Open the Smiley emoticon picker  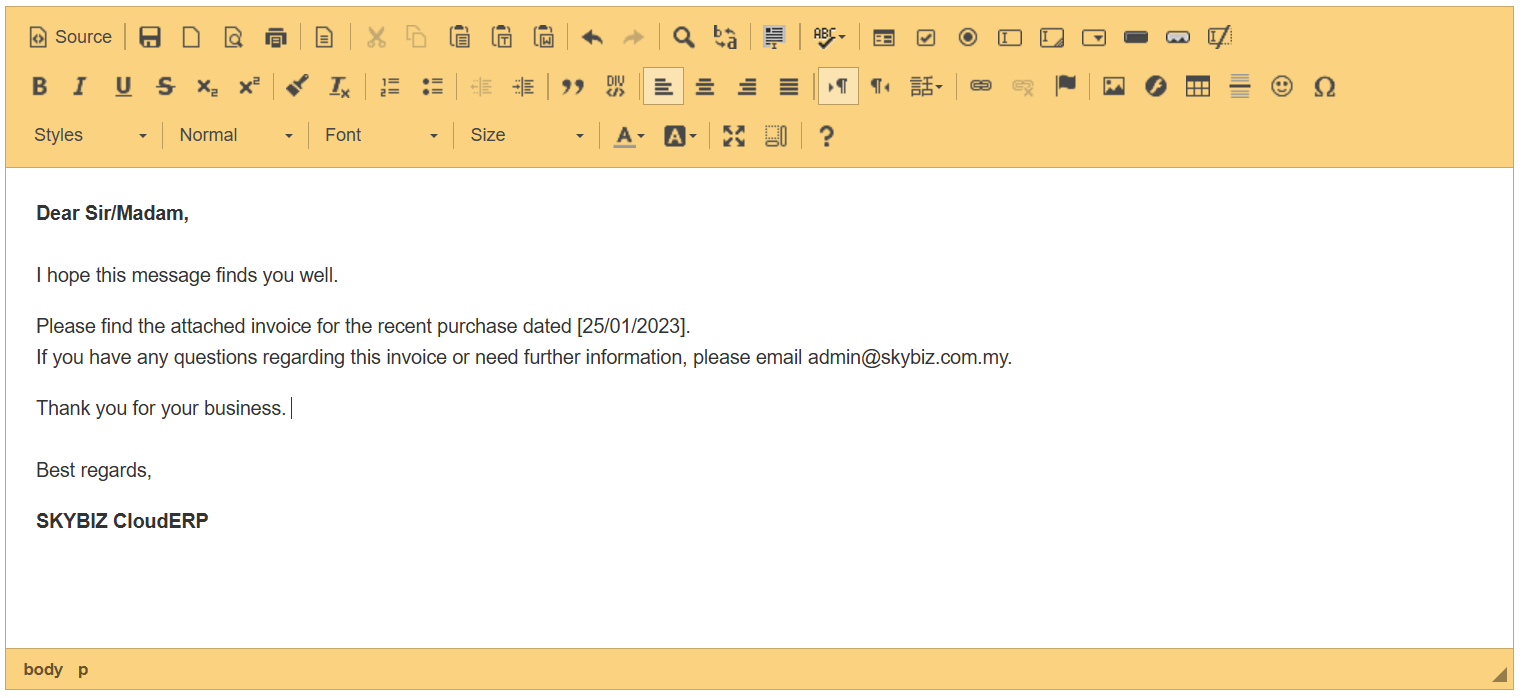1282,87
